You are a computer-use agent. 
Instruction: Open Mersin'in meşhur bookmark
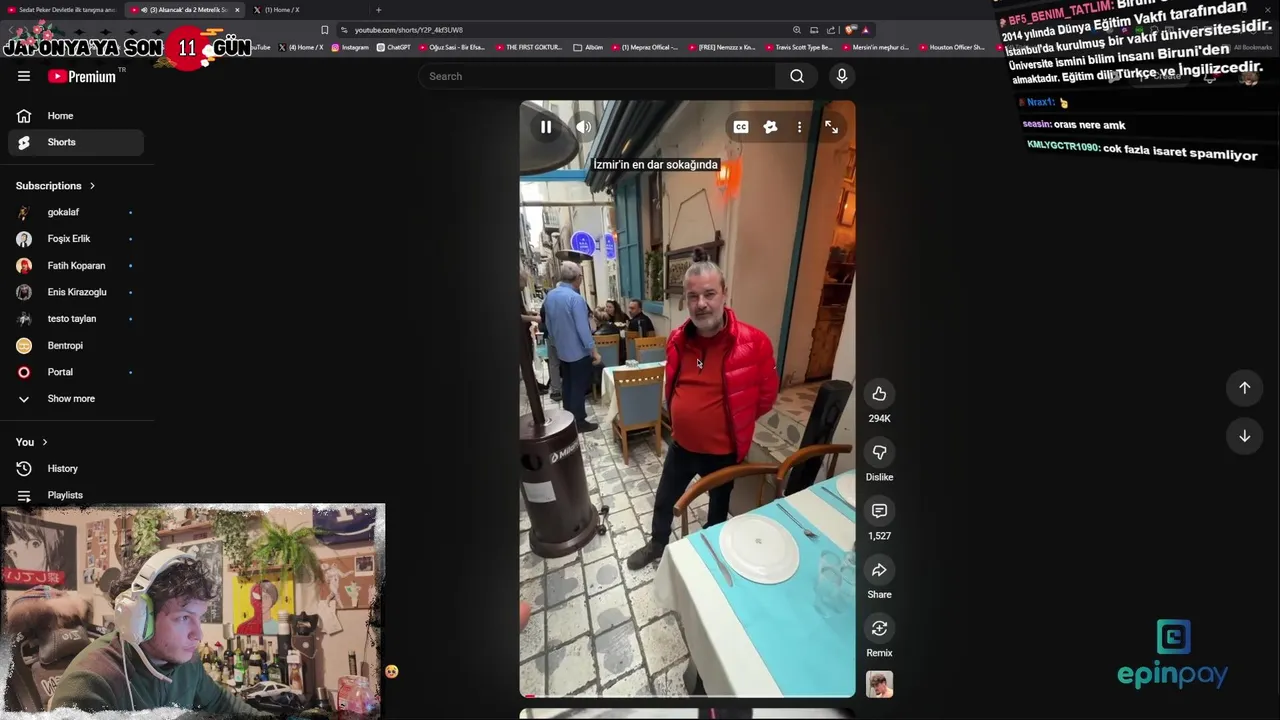pyautogui.click(x=875, y=47)
